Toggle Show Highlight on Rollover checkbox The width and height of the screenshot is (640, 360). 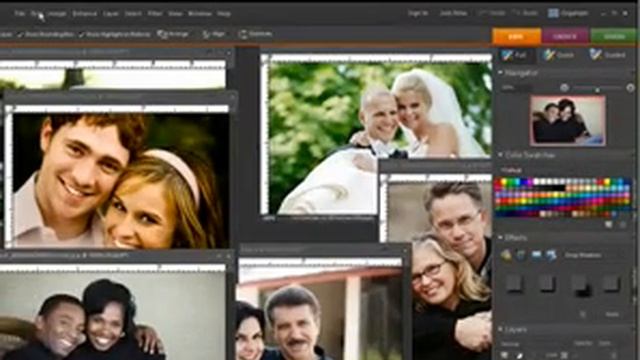click(x=115, y=35)
